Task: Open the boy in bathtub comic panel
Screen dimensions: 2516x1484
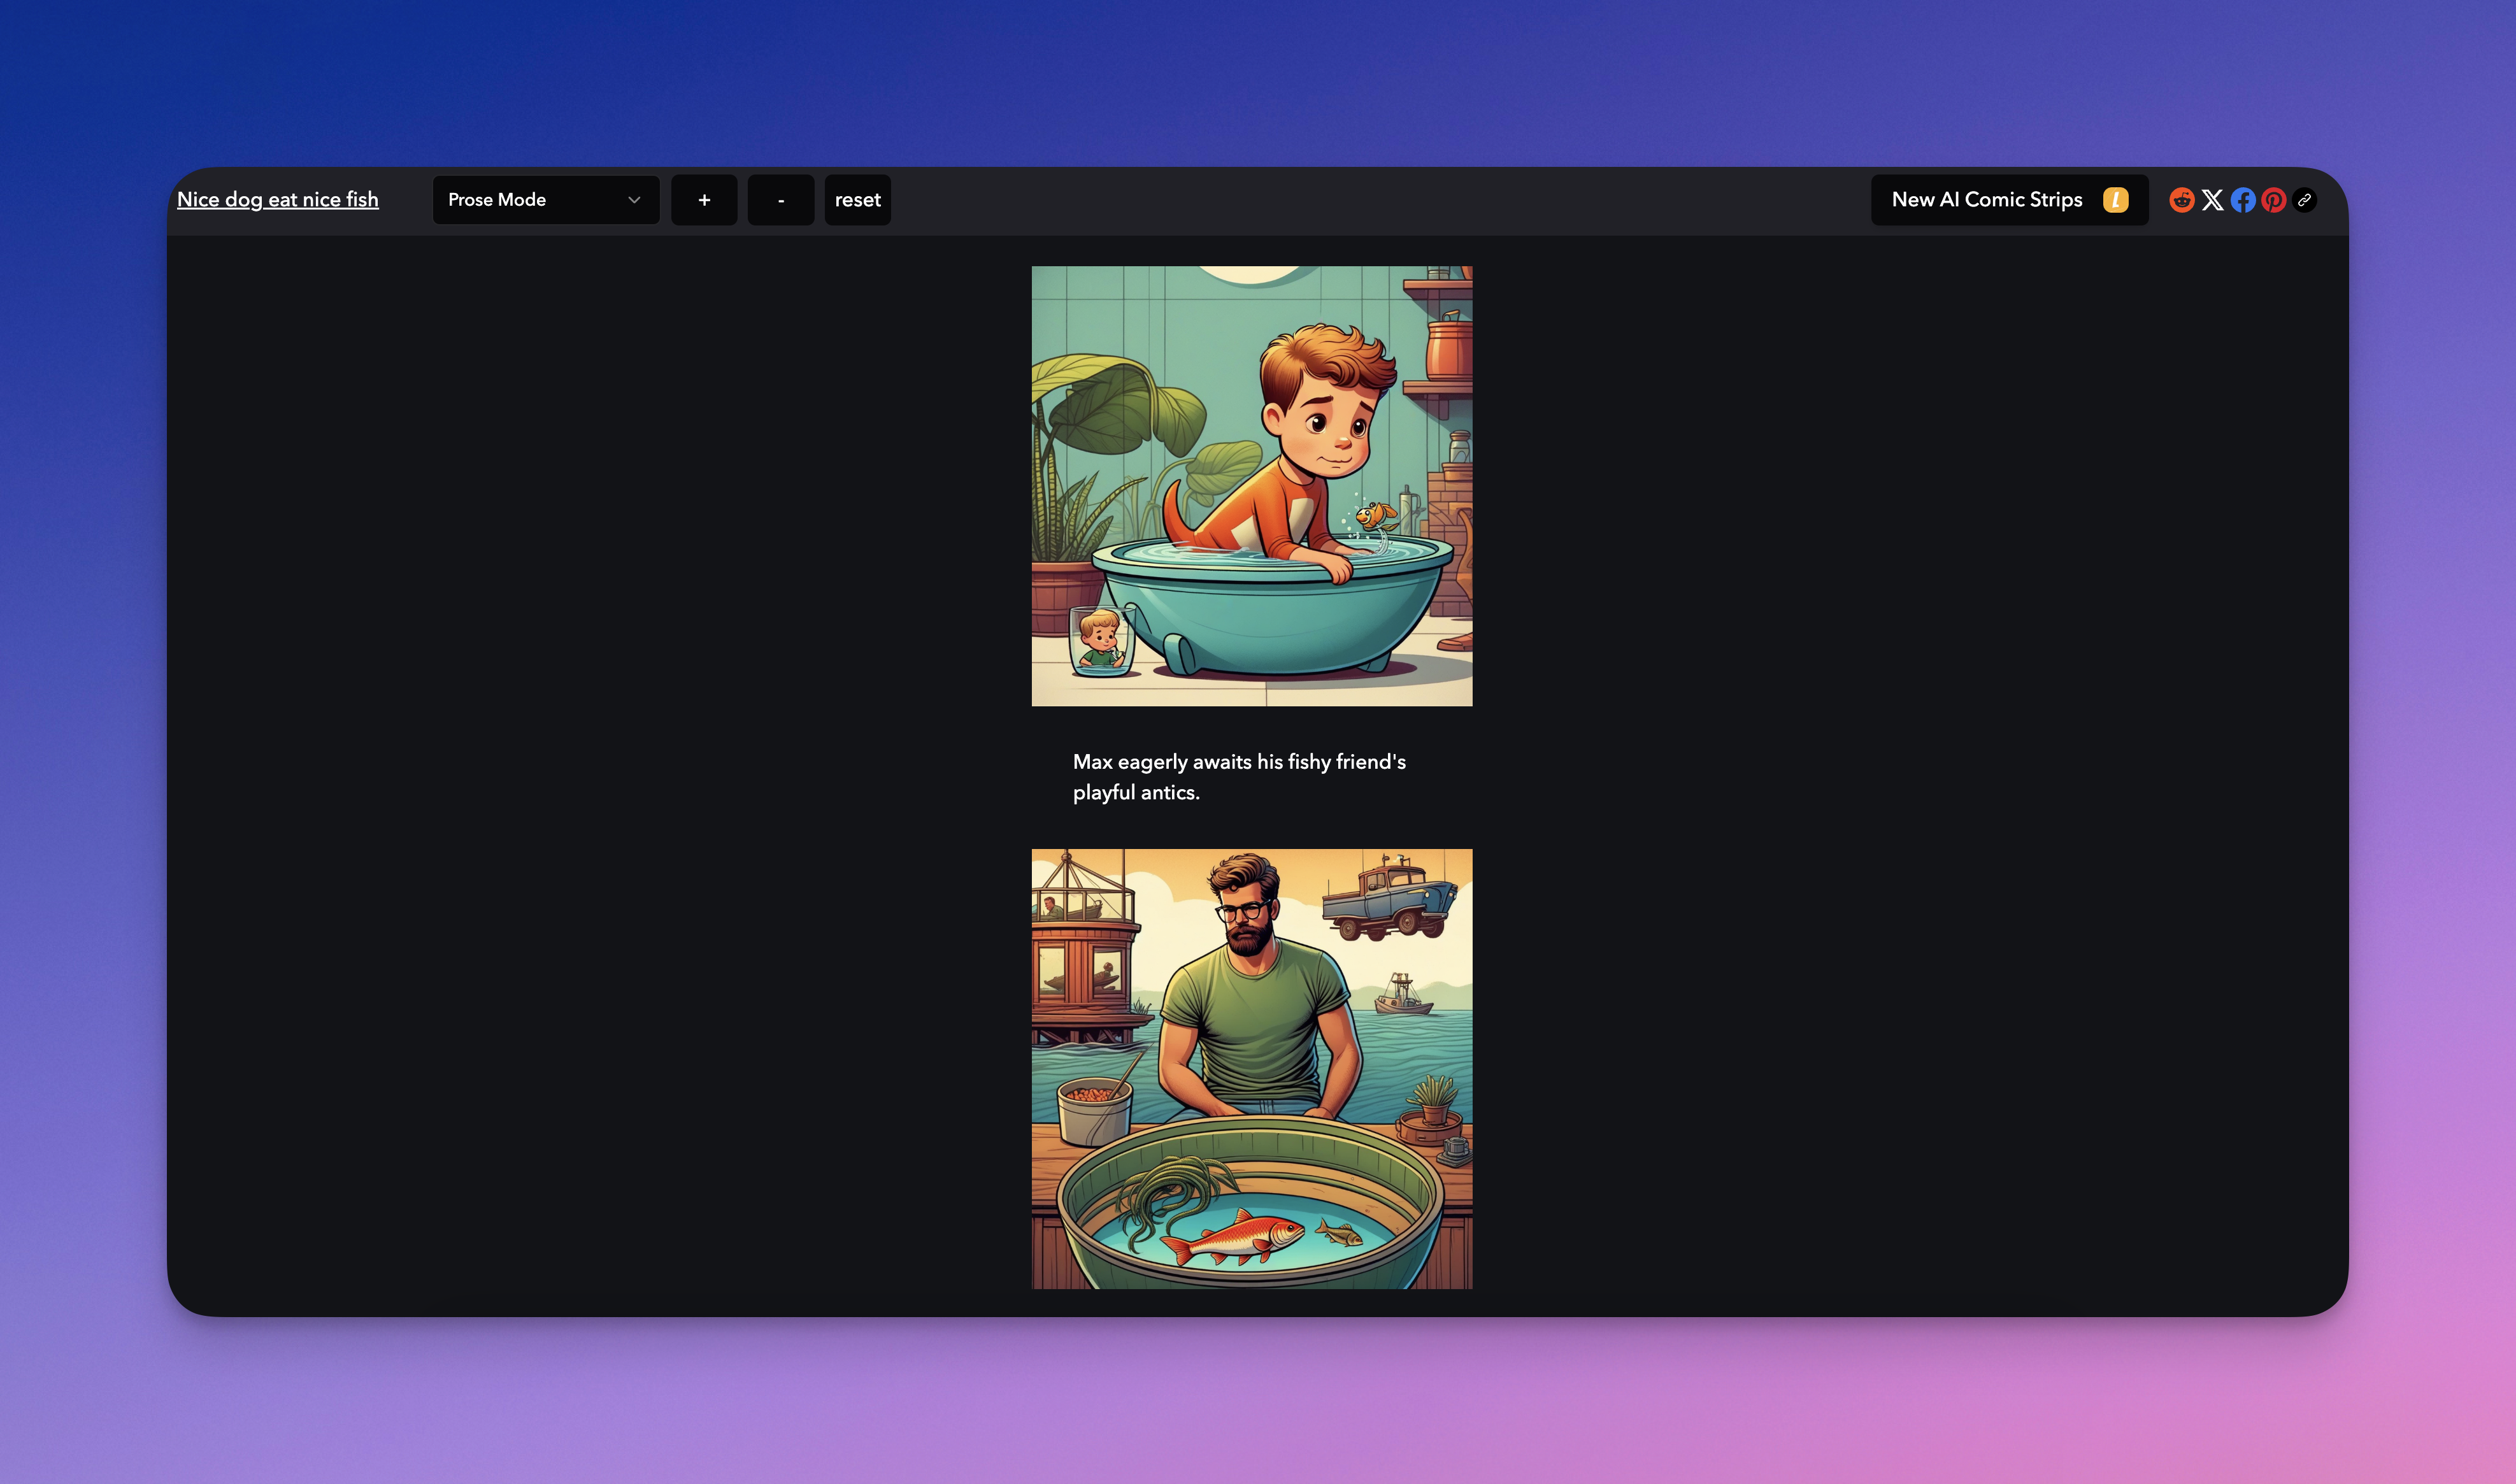Action: [x=1251, y=486]
